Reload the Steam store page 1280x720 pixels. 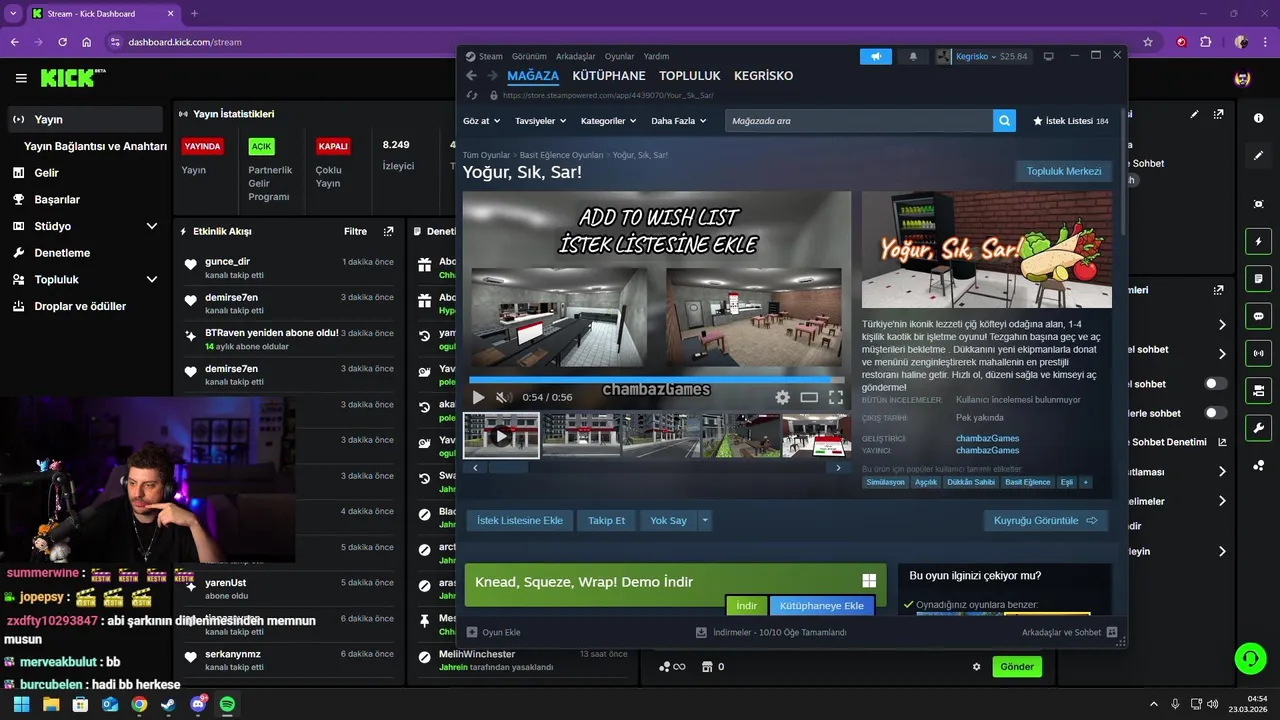tap(471, 95)
